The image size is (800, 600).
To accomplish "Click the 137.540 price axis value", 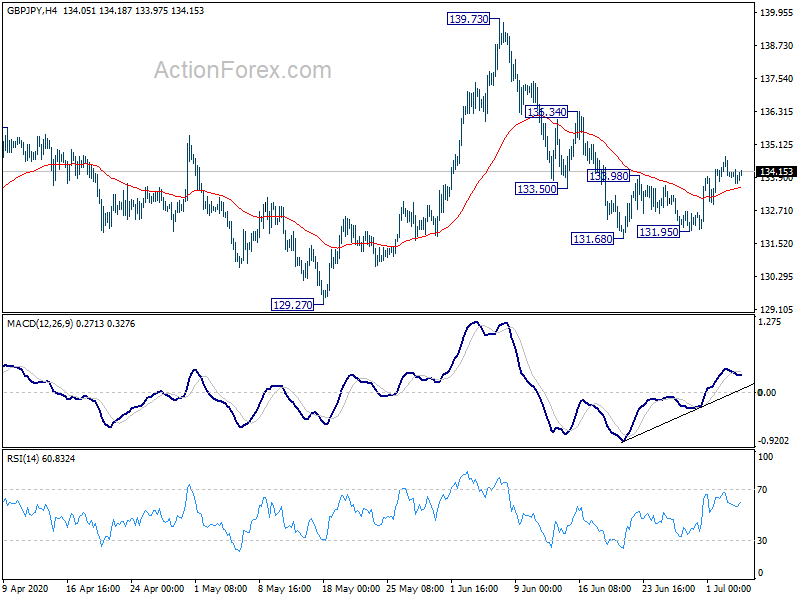I will click(x=777, y=79).
